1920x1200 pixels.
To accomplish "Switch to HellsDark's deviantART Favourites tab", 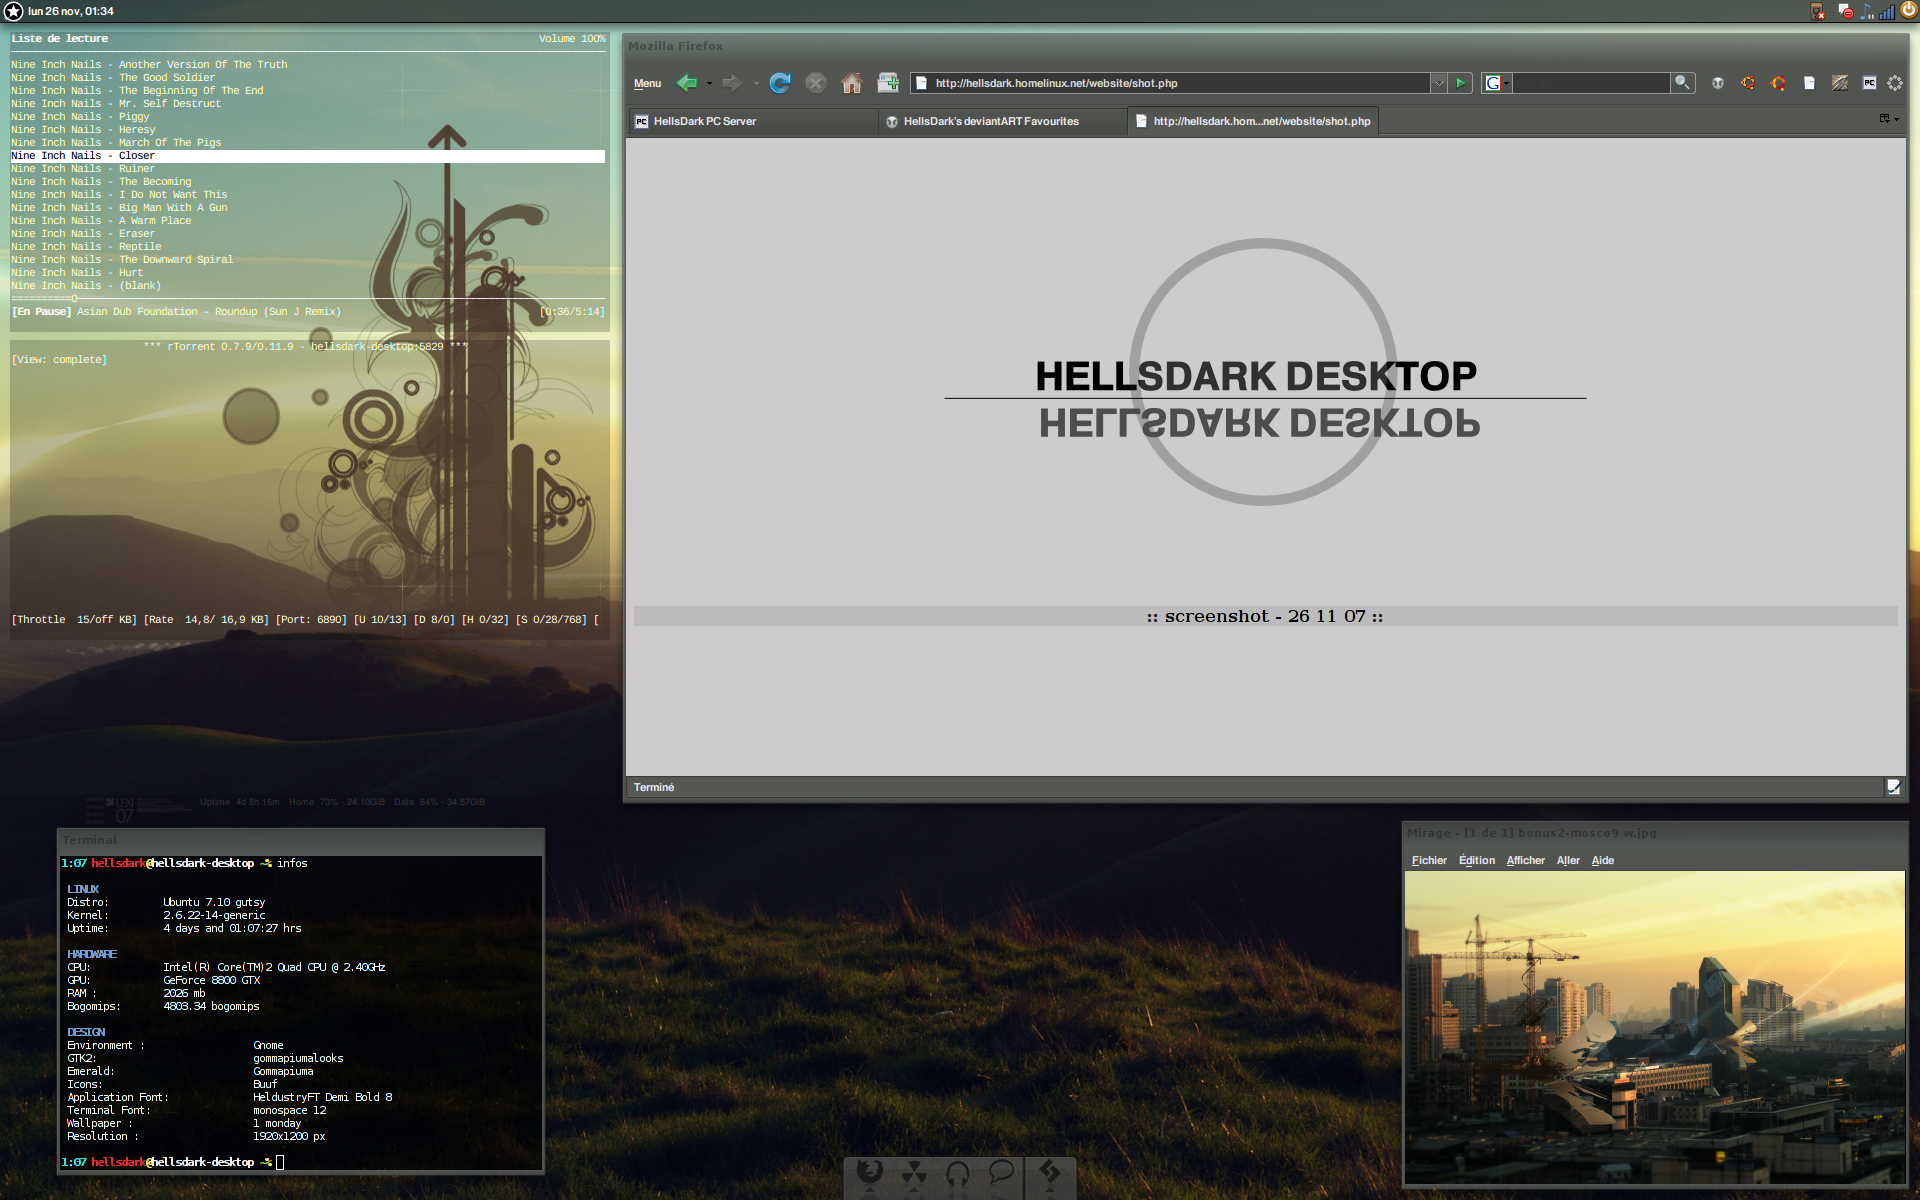I will point(1002,121).
